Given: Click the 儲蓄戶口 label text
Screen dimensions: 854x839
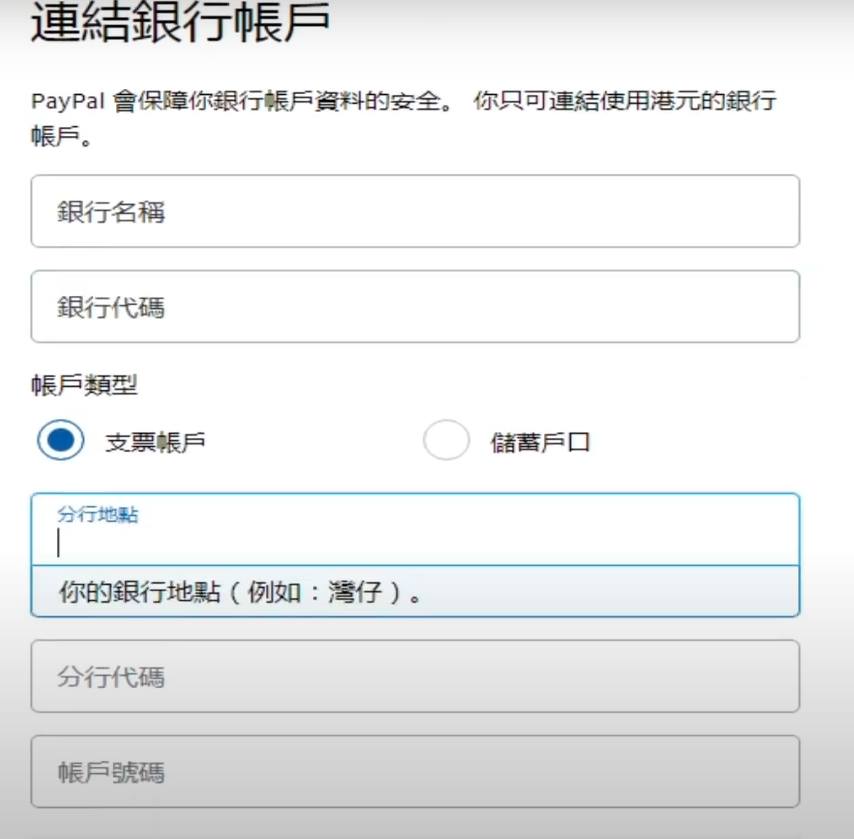Looking at the screenshot, I should pos(540,442).
